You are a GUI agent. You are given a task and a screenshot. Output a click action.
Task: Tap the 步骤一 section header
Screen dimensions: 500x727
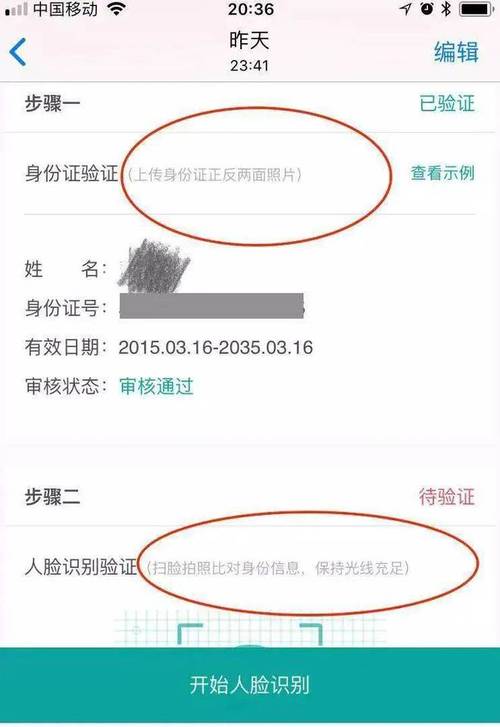[52, 103]
